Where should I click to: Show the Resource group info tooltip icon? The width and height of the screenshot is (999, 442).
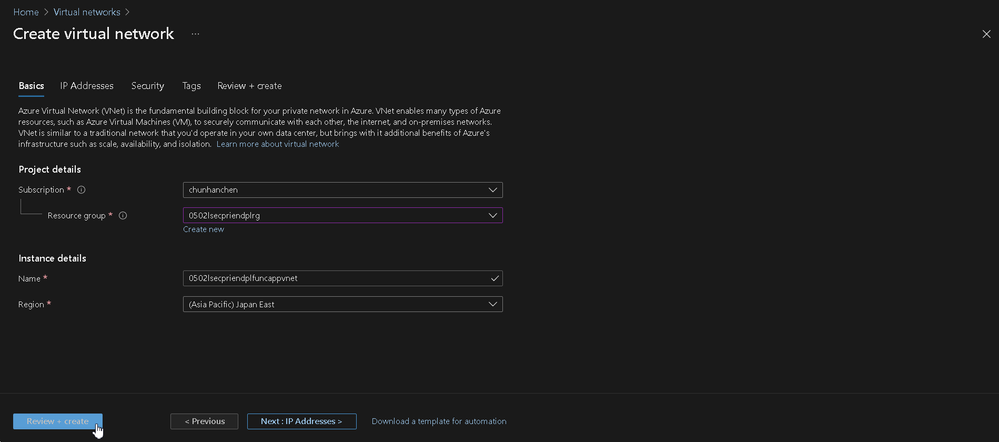click(123, 215)
